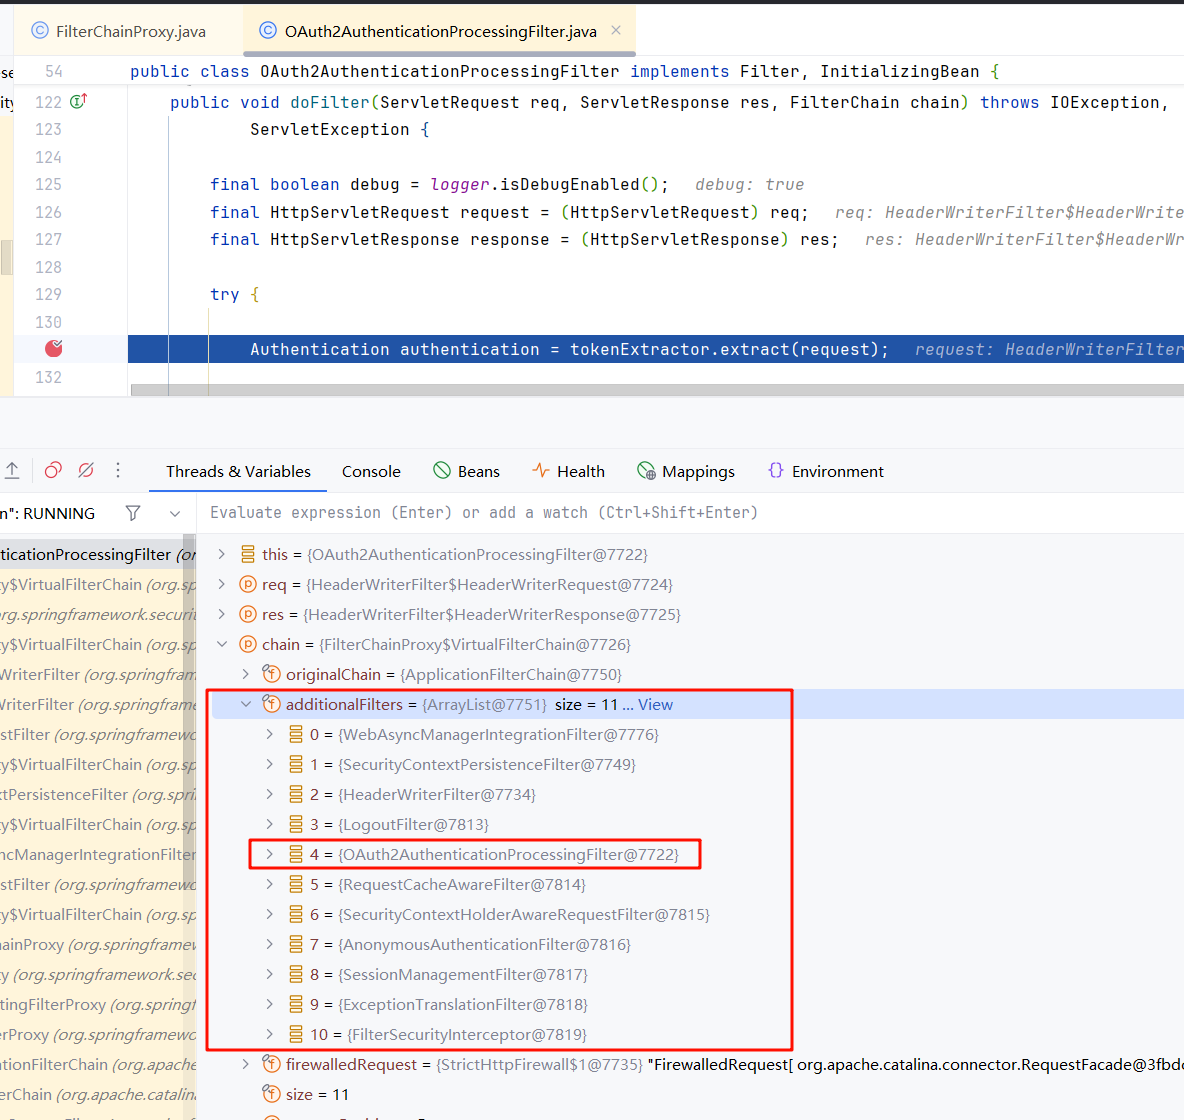Click the parameter icon beside 'chain'
Viewport: 1184px width, 1120px height.
248,644
